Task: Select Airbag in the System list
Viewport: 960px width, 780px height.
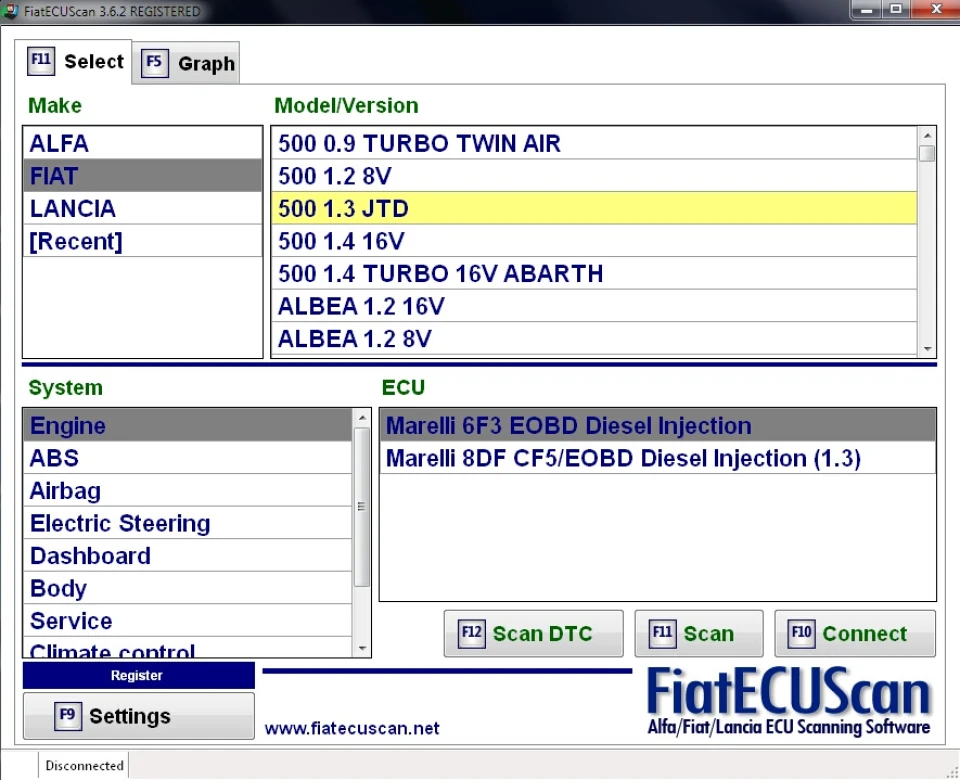Action: pos(187,490)
